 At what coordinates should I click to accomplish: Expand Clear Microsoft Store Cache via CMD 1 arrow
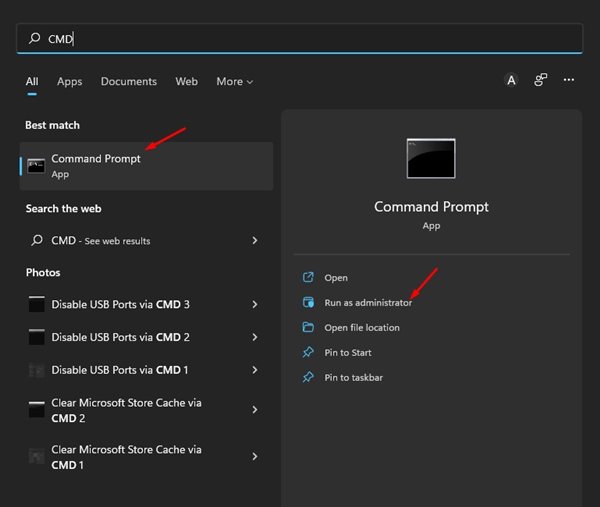click(255, 457)
